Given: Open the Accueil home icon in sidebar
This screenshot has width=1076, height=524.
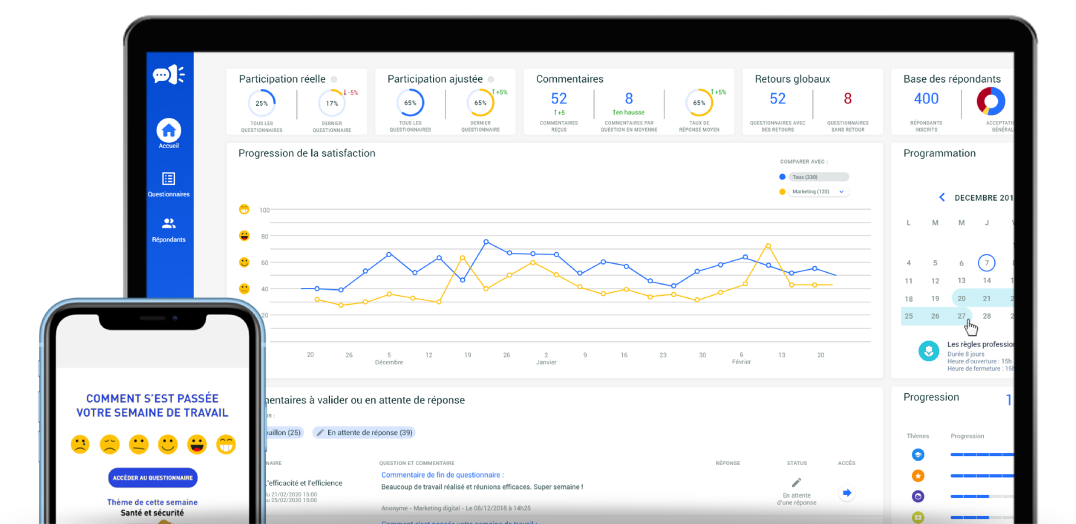Looking at the screenshot, I should (169, 130).
